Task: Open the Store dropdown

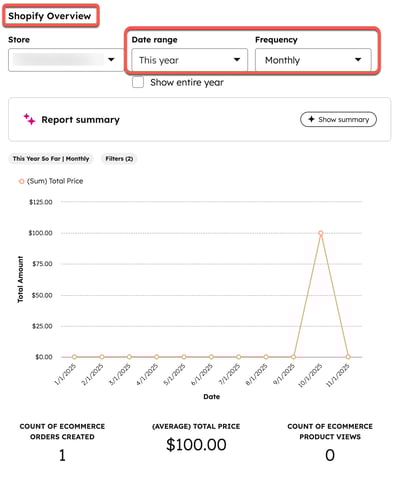Action: tap(66, 60)
